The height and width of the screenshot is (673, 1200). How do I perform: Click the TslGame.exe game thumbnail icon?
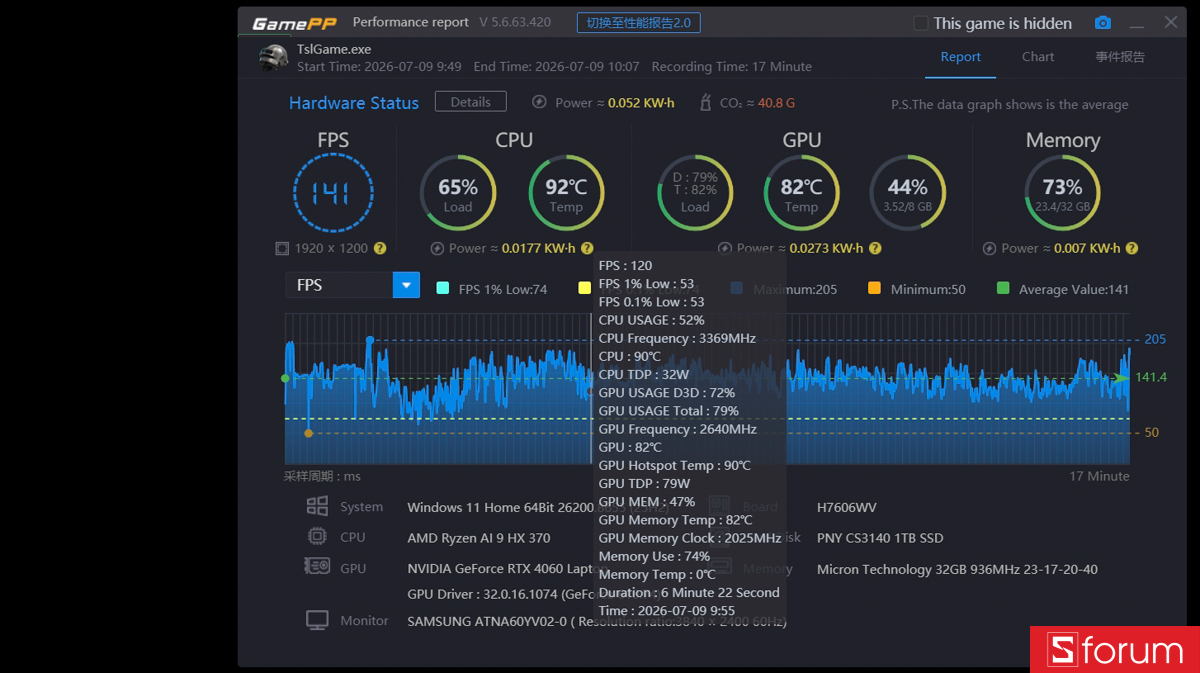pyautogui.click(x=273, y=58)
